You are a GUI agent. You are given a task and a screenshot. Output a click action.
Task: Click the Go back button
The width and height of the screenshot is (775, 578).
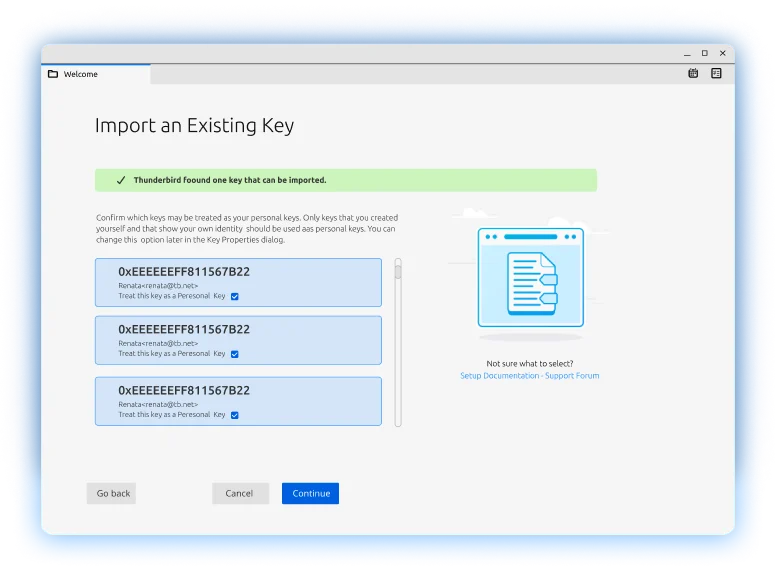coord(111,493)
